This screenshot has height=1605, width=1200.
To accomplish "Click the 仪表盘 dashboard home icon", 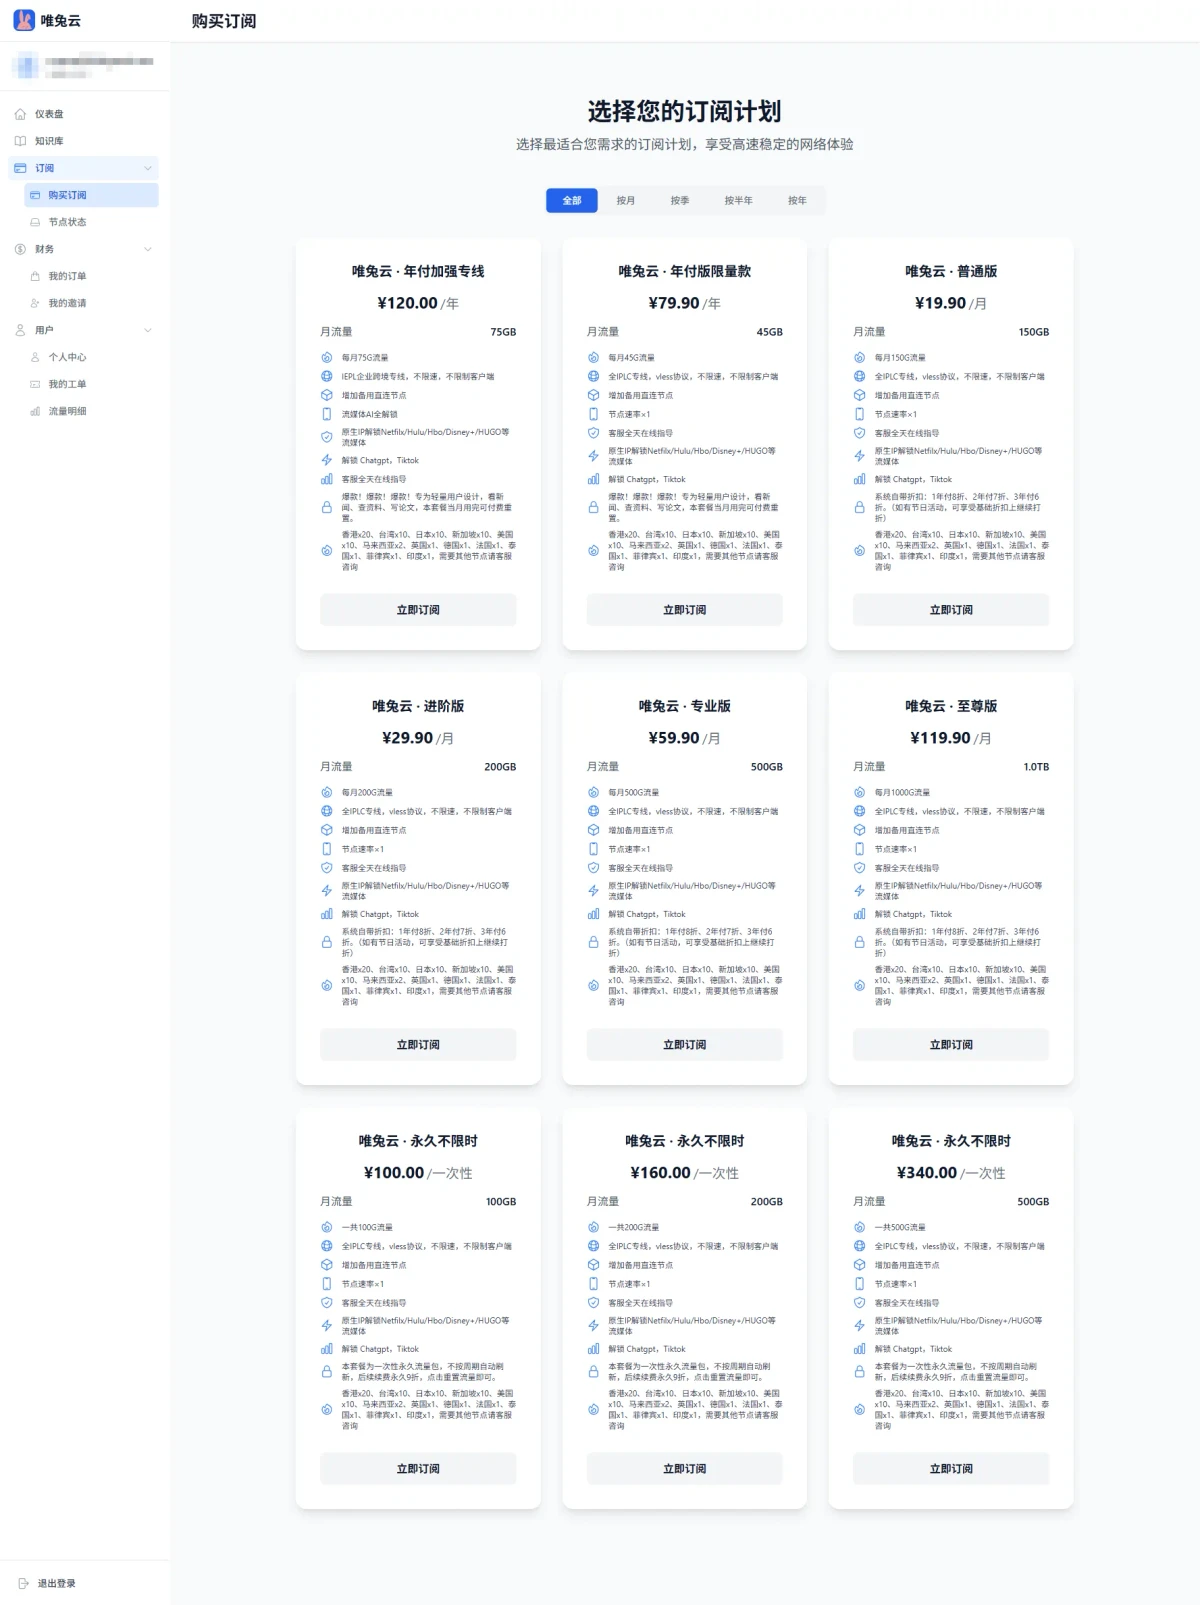I will (x=20, y=114).
